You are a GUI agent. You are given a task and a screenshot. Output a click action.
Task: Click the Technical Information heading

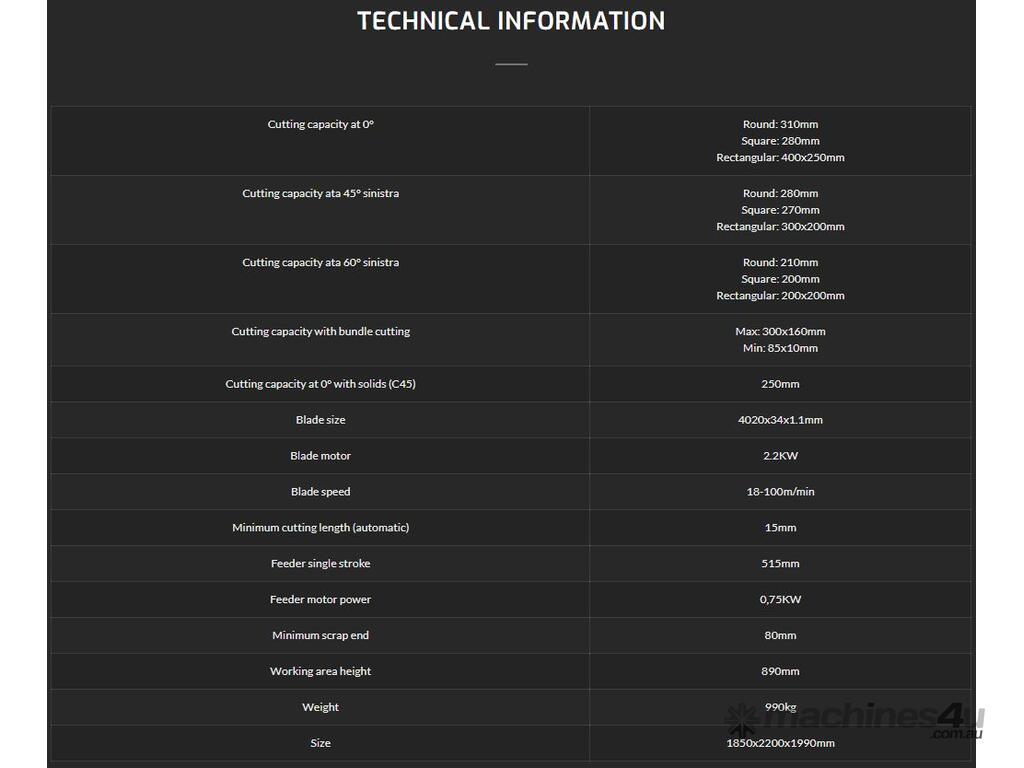click(511, 21)
